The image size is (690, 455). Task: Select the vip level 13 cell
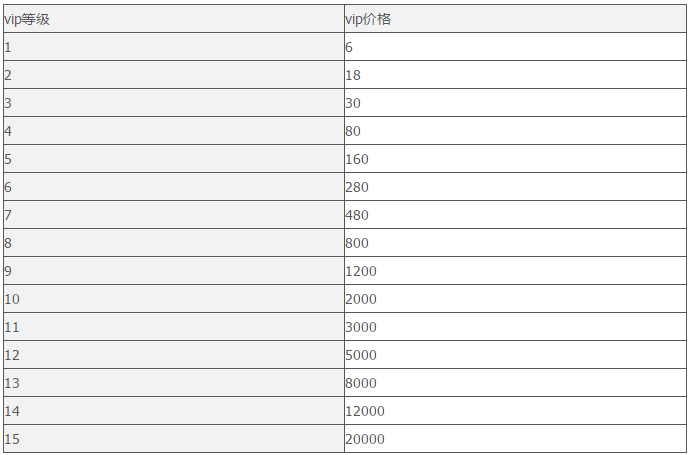tap(173, 383)
